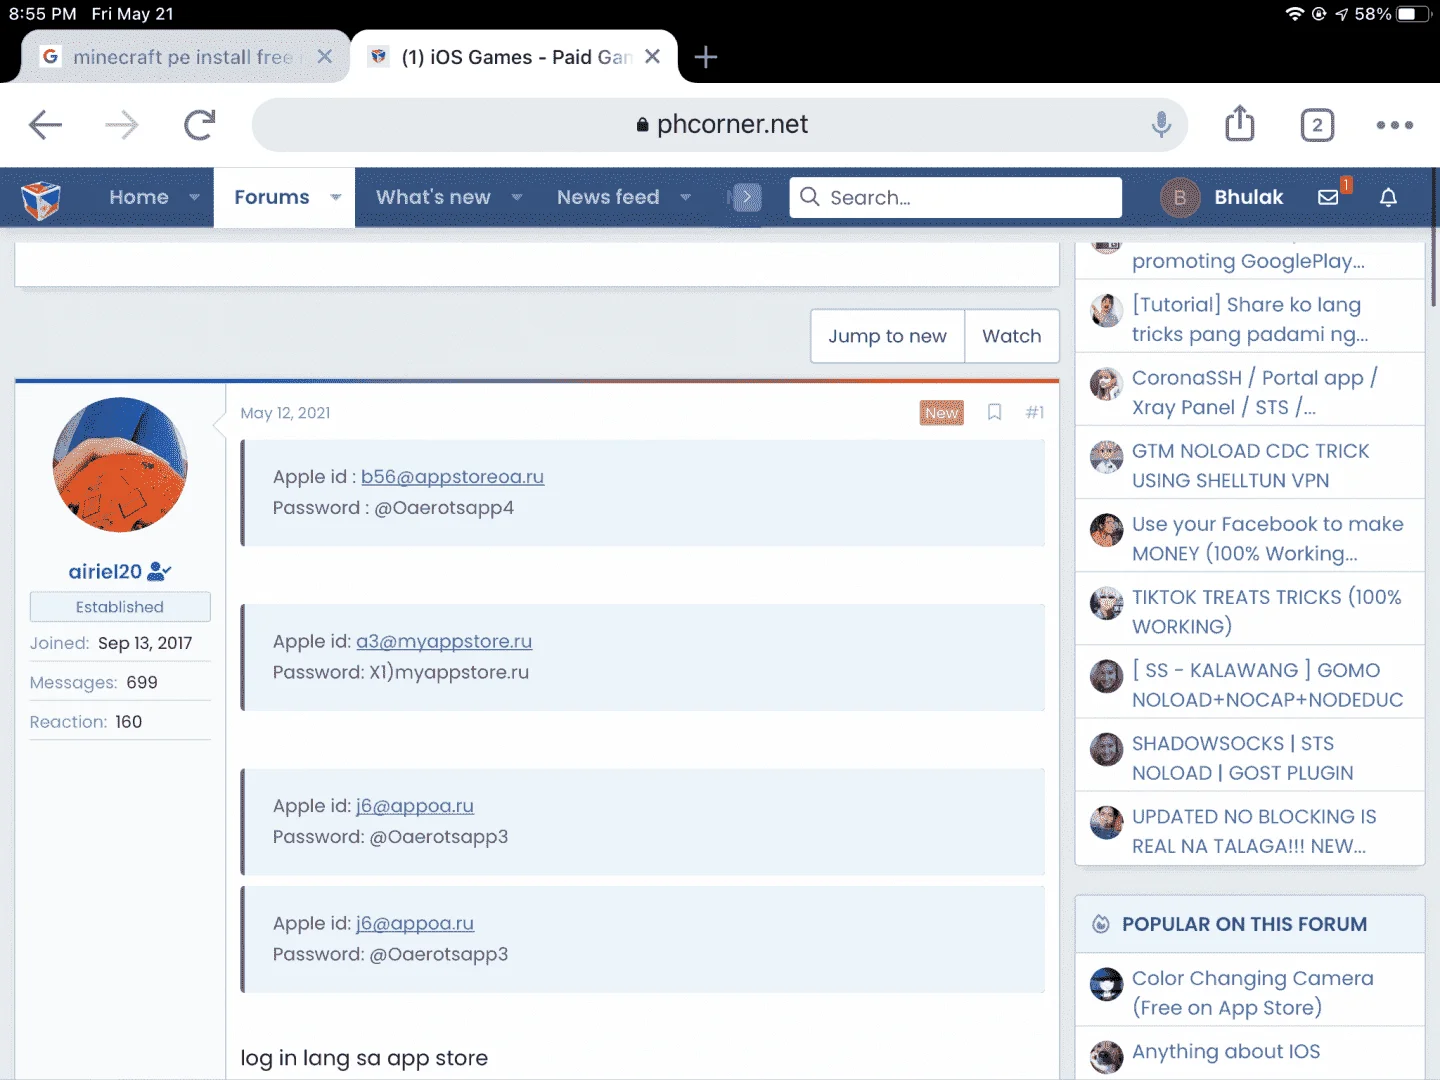
Task: Open the share sheet icon
Action: [1240, 123]
